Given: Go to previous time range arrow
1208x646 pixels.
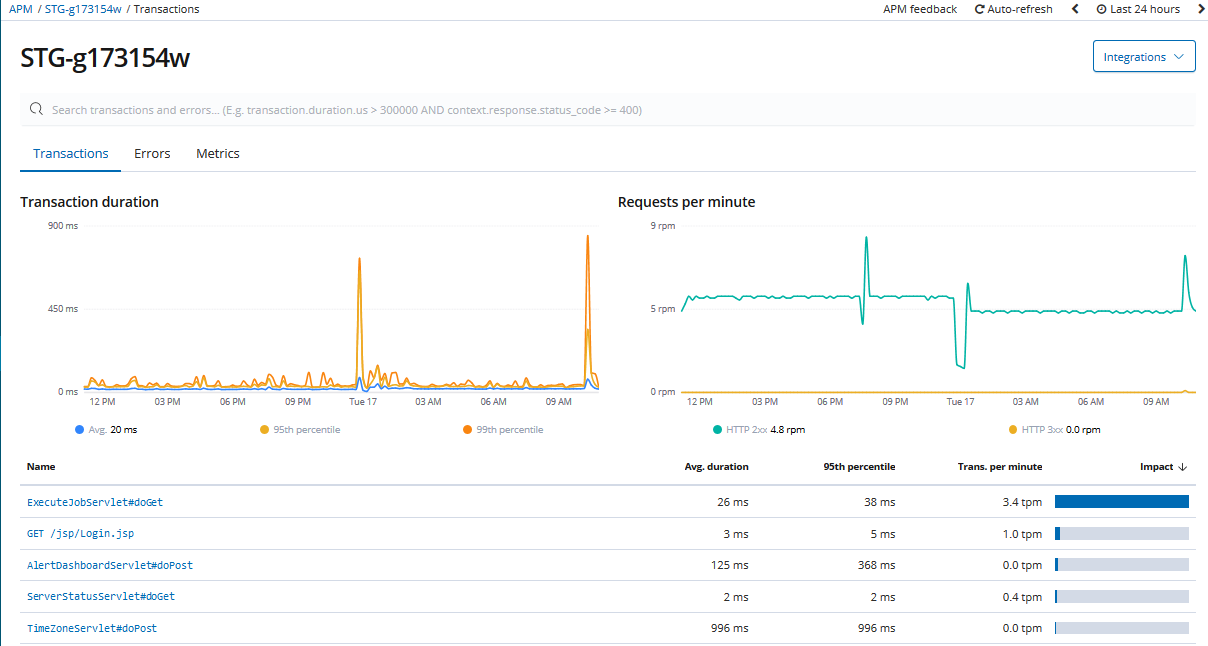Looking at the screenshot, I should 1075,9.
